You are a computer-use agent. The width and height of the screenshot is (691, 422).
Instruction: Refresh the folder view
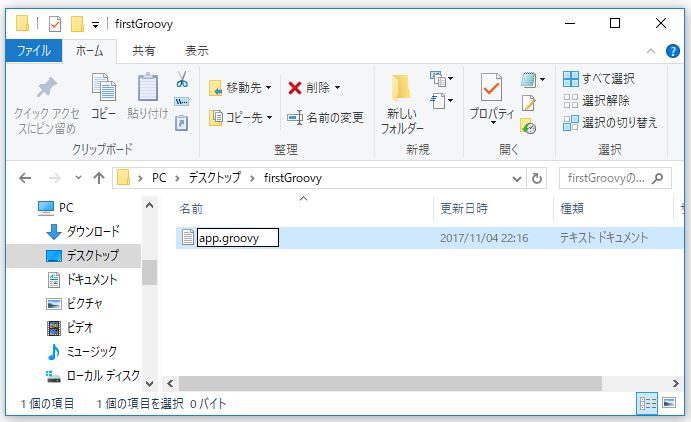point(536,178)
